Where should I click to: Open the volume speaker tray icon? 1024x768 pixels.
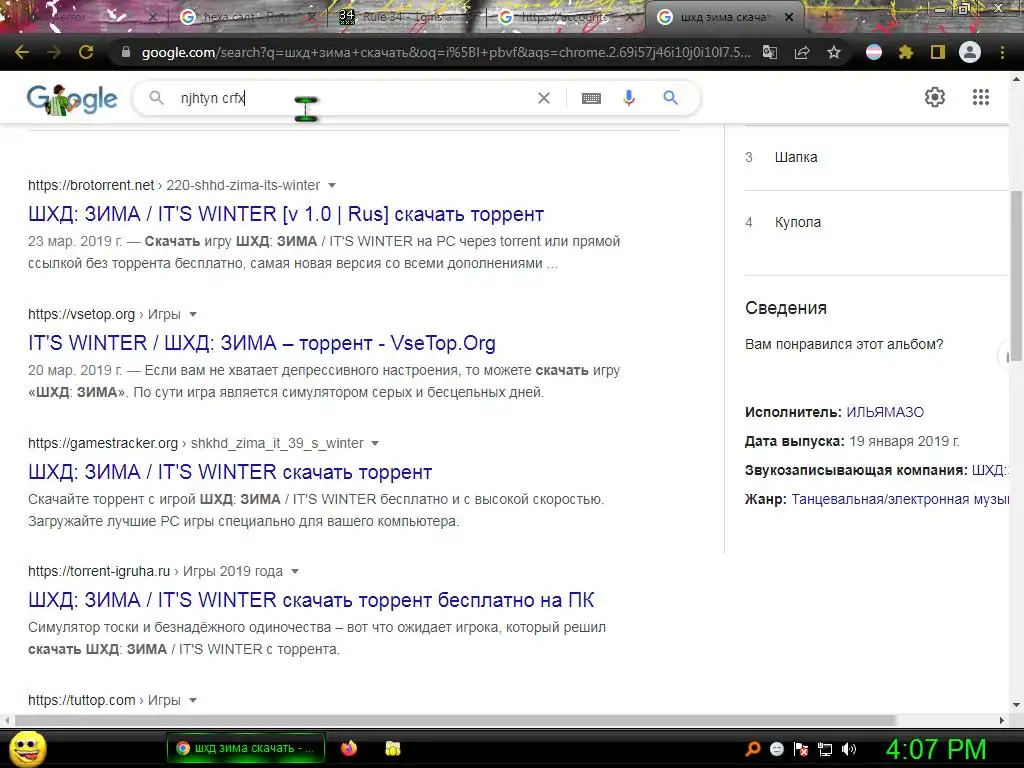tap(848, 749)
